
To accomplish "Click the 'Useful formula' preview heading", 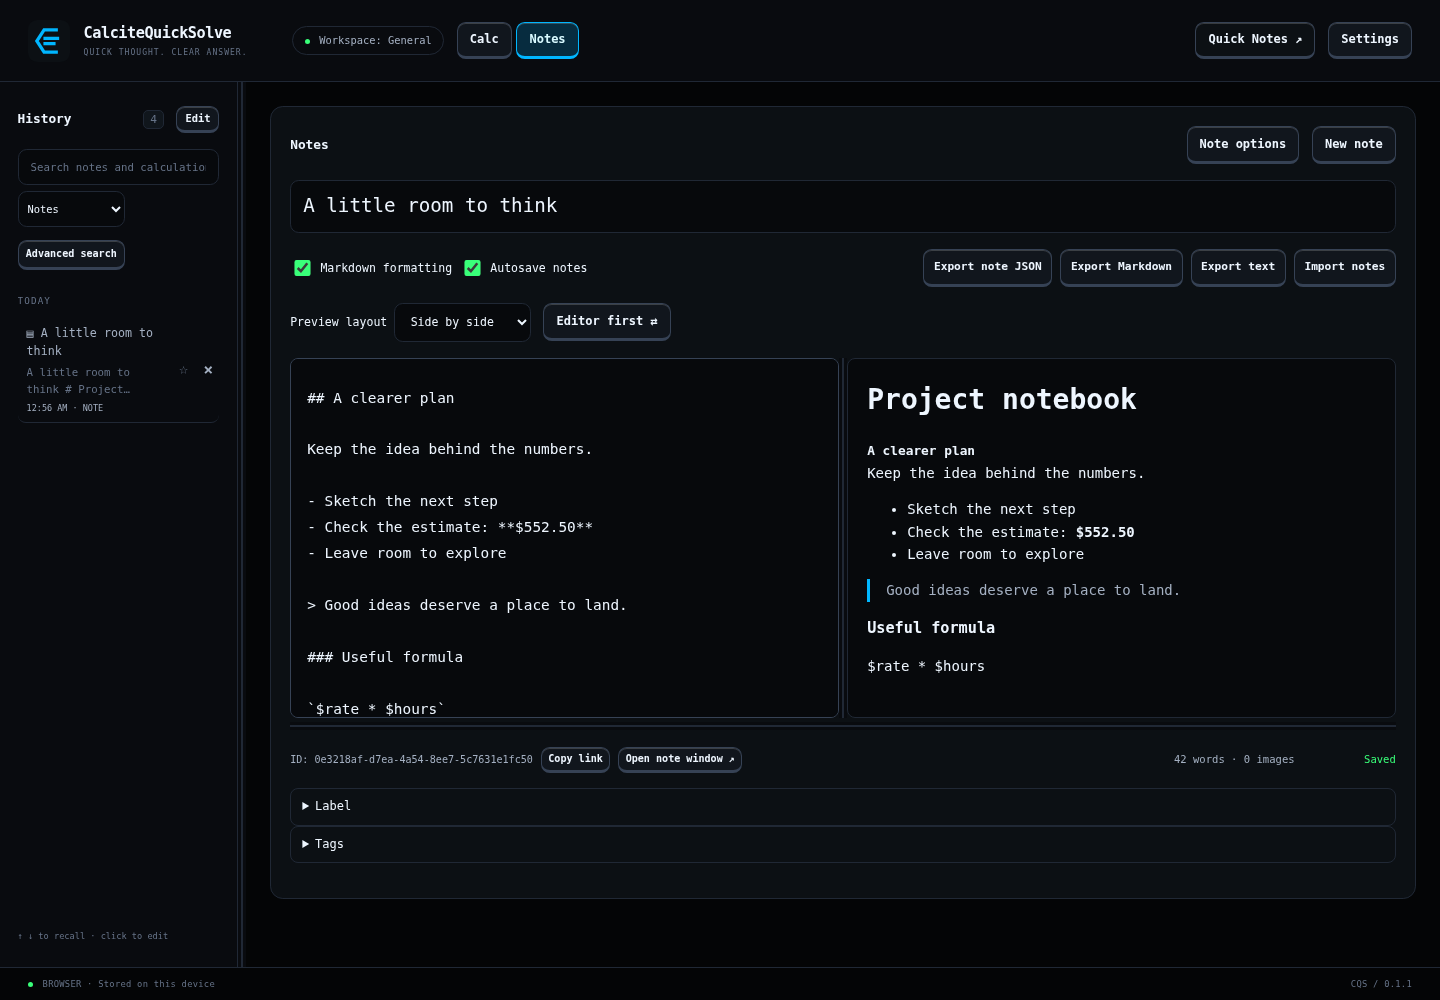I will [x=931, y=628].
